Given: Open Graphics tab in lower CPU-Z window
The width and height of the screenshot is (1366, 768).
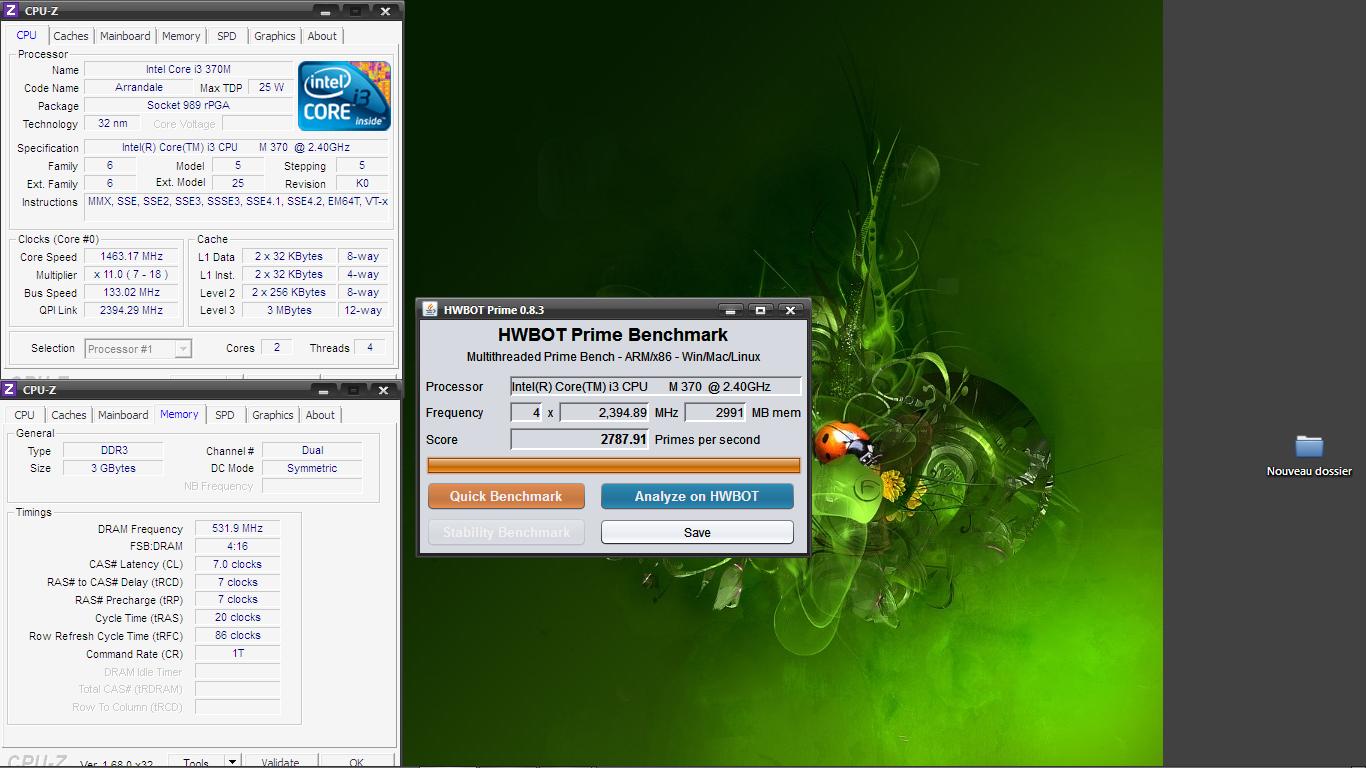Looking at the screenshot, I should [x=273, y=415].
